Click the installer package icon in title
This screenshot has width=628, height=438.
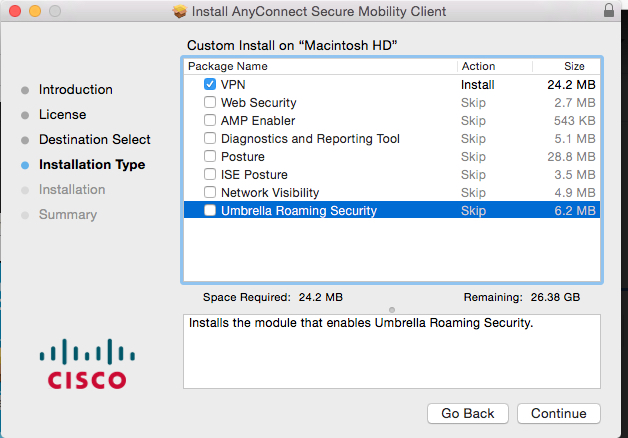(x=180, y=11)
